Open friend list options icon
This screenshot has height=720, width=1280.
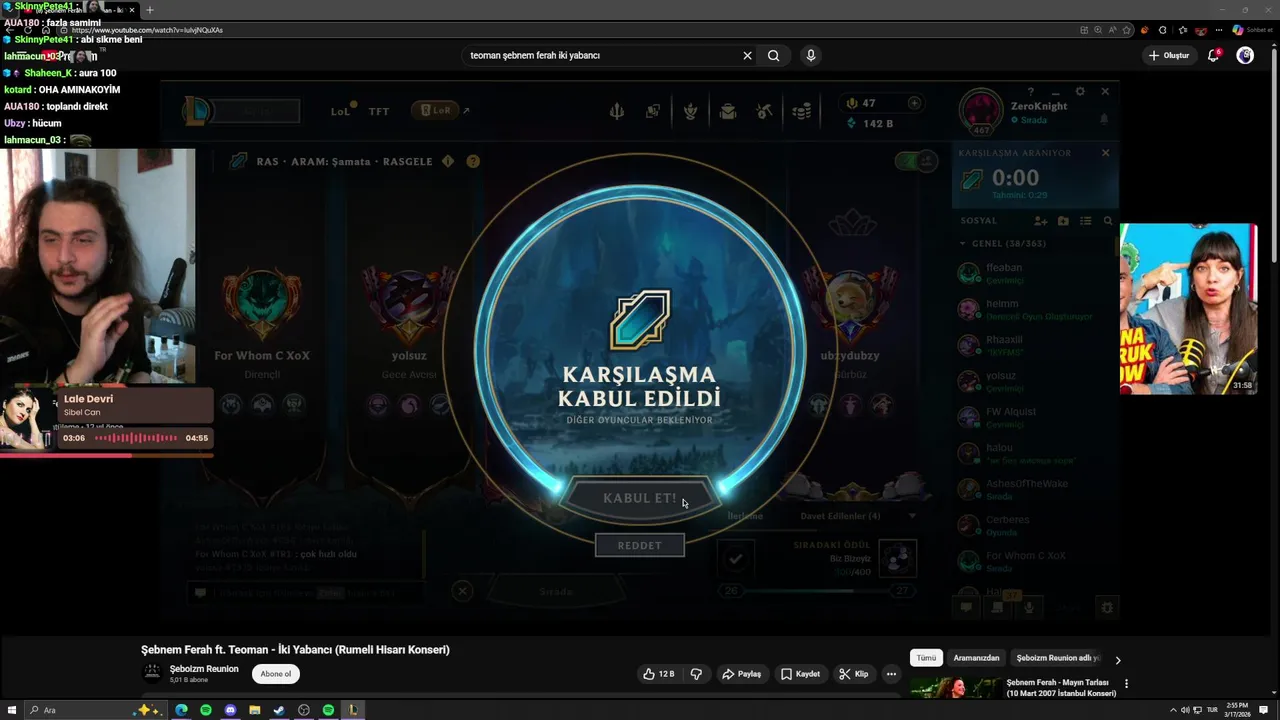tap(1085, 221)
